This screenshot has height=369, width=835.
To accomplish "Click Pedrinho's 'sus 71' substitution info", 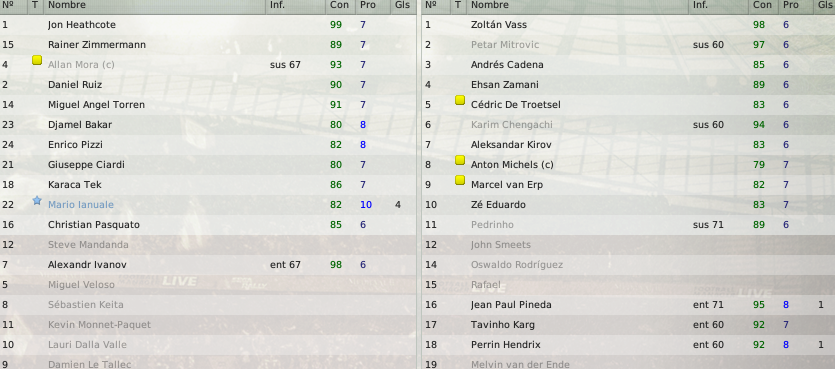I will 708,225.
